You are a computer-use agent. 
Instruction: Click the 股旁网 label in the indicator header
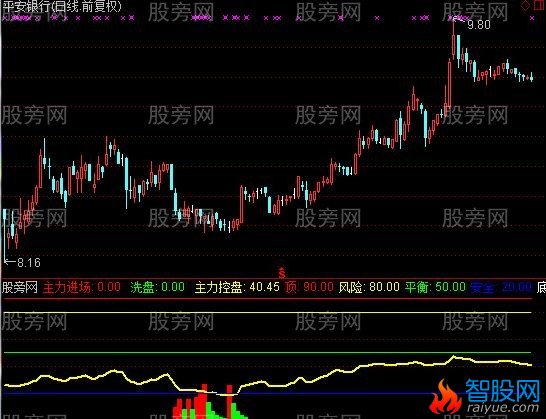click(x=20, y=288)
